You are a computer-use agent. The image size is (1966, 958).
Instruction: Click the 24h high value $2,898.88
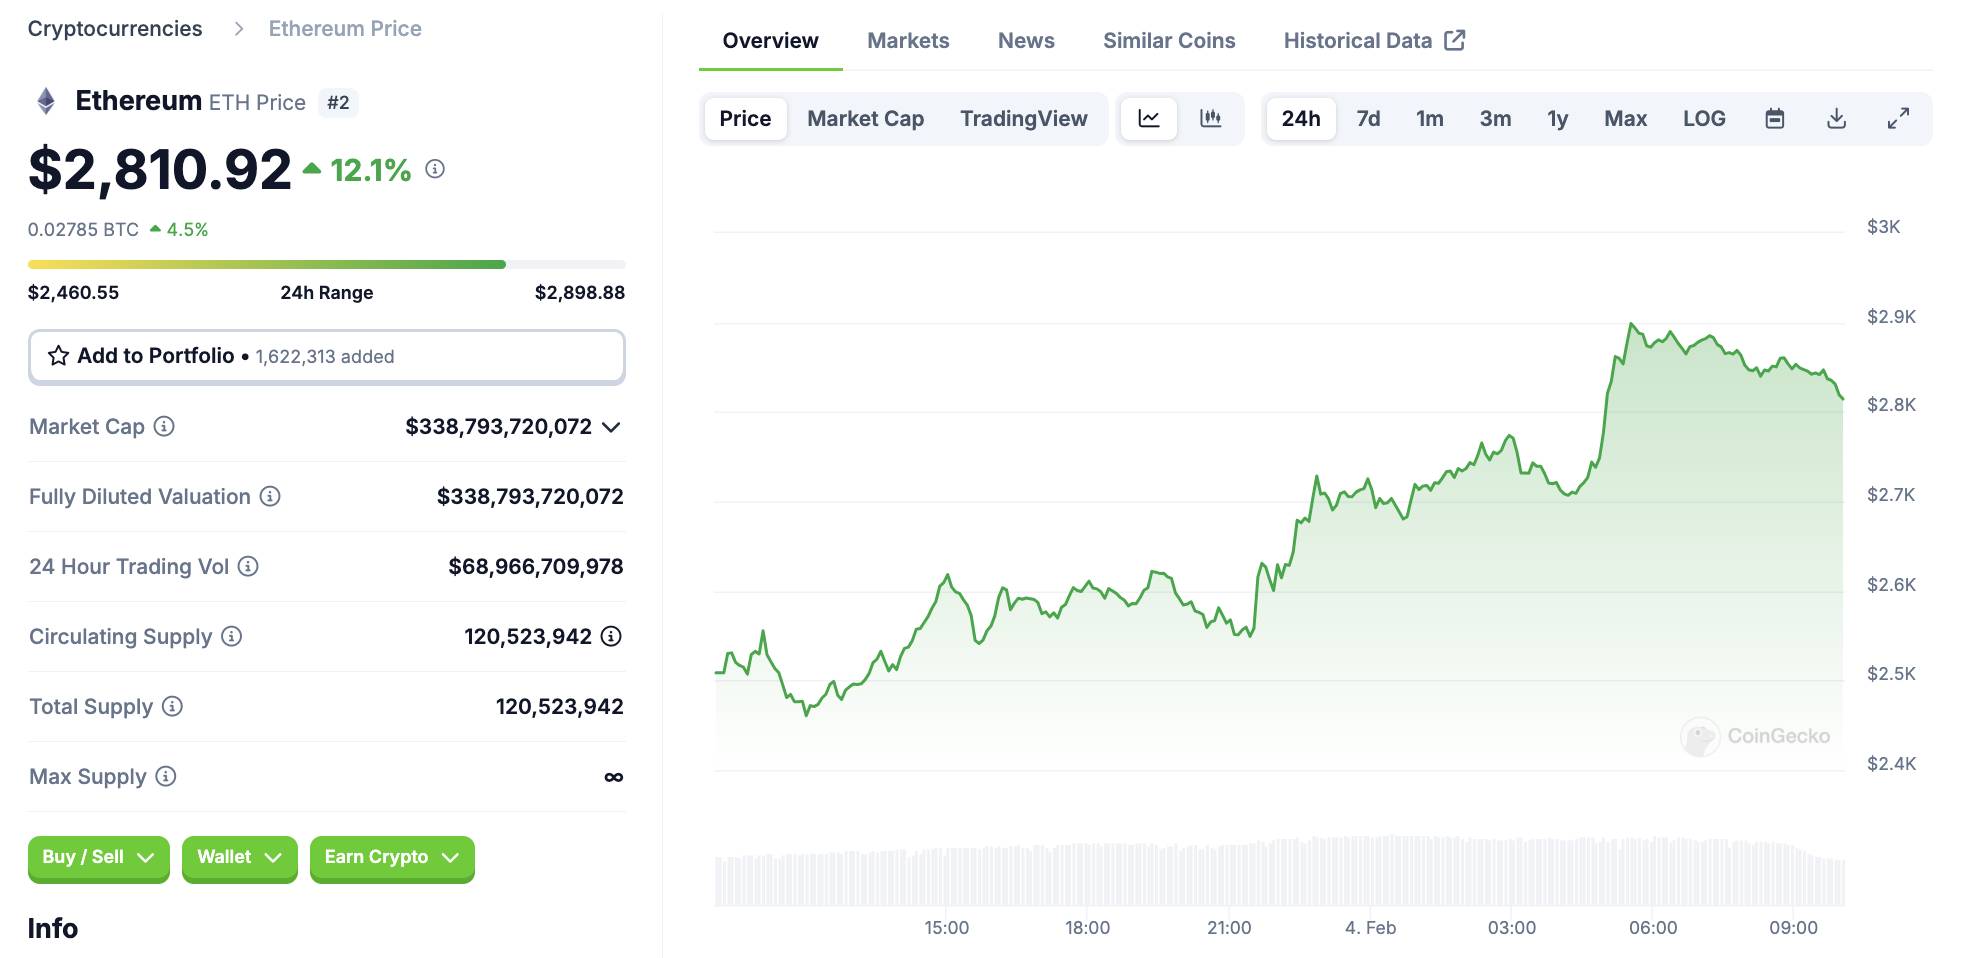coord(580,292)
